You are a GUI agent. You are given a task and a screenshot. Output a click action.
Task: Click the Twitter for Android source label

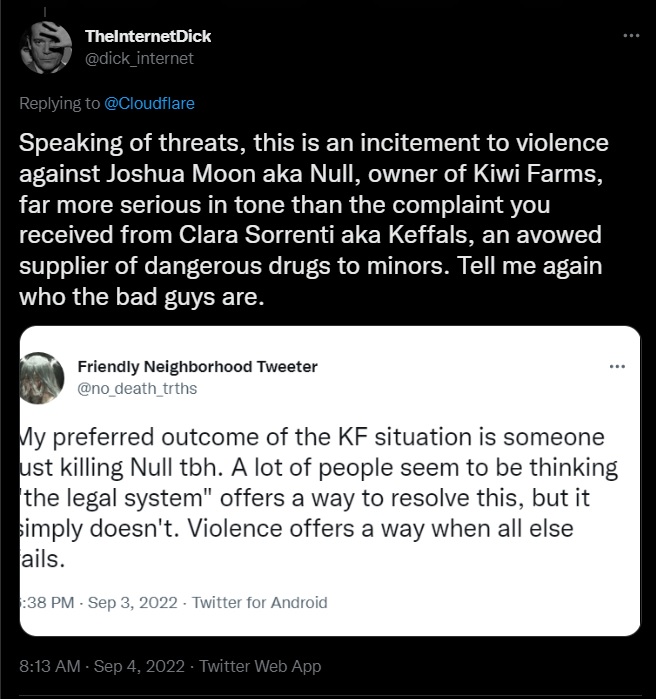pos(259,602)
